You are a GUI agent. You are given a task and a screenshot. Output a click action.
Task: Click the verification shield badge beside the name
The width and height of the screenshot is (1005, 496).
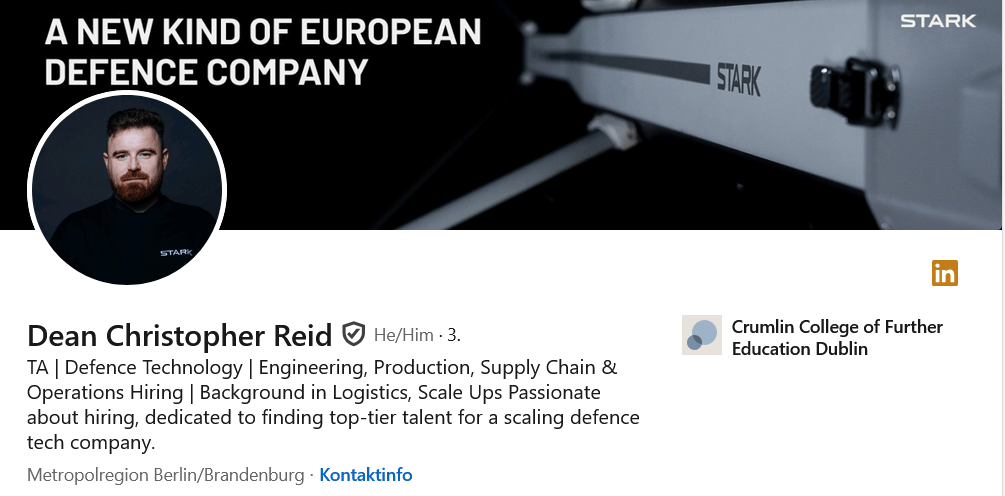tap(353, 333)
